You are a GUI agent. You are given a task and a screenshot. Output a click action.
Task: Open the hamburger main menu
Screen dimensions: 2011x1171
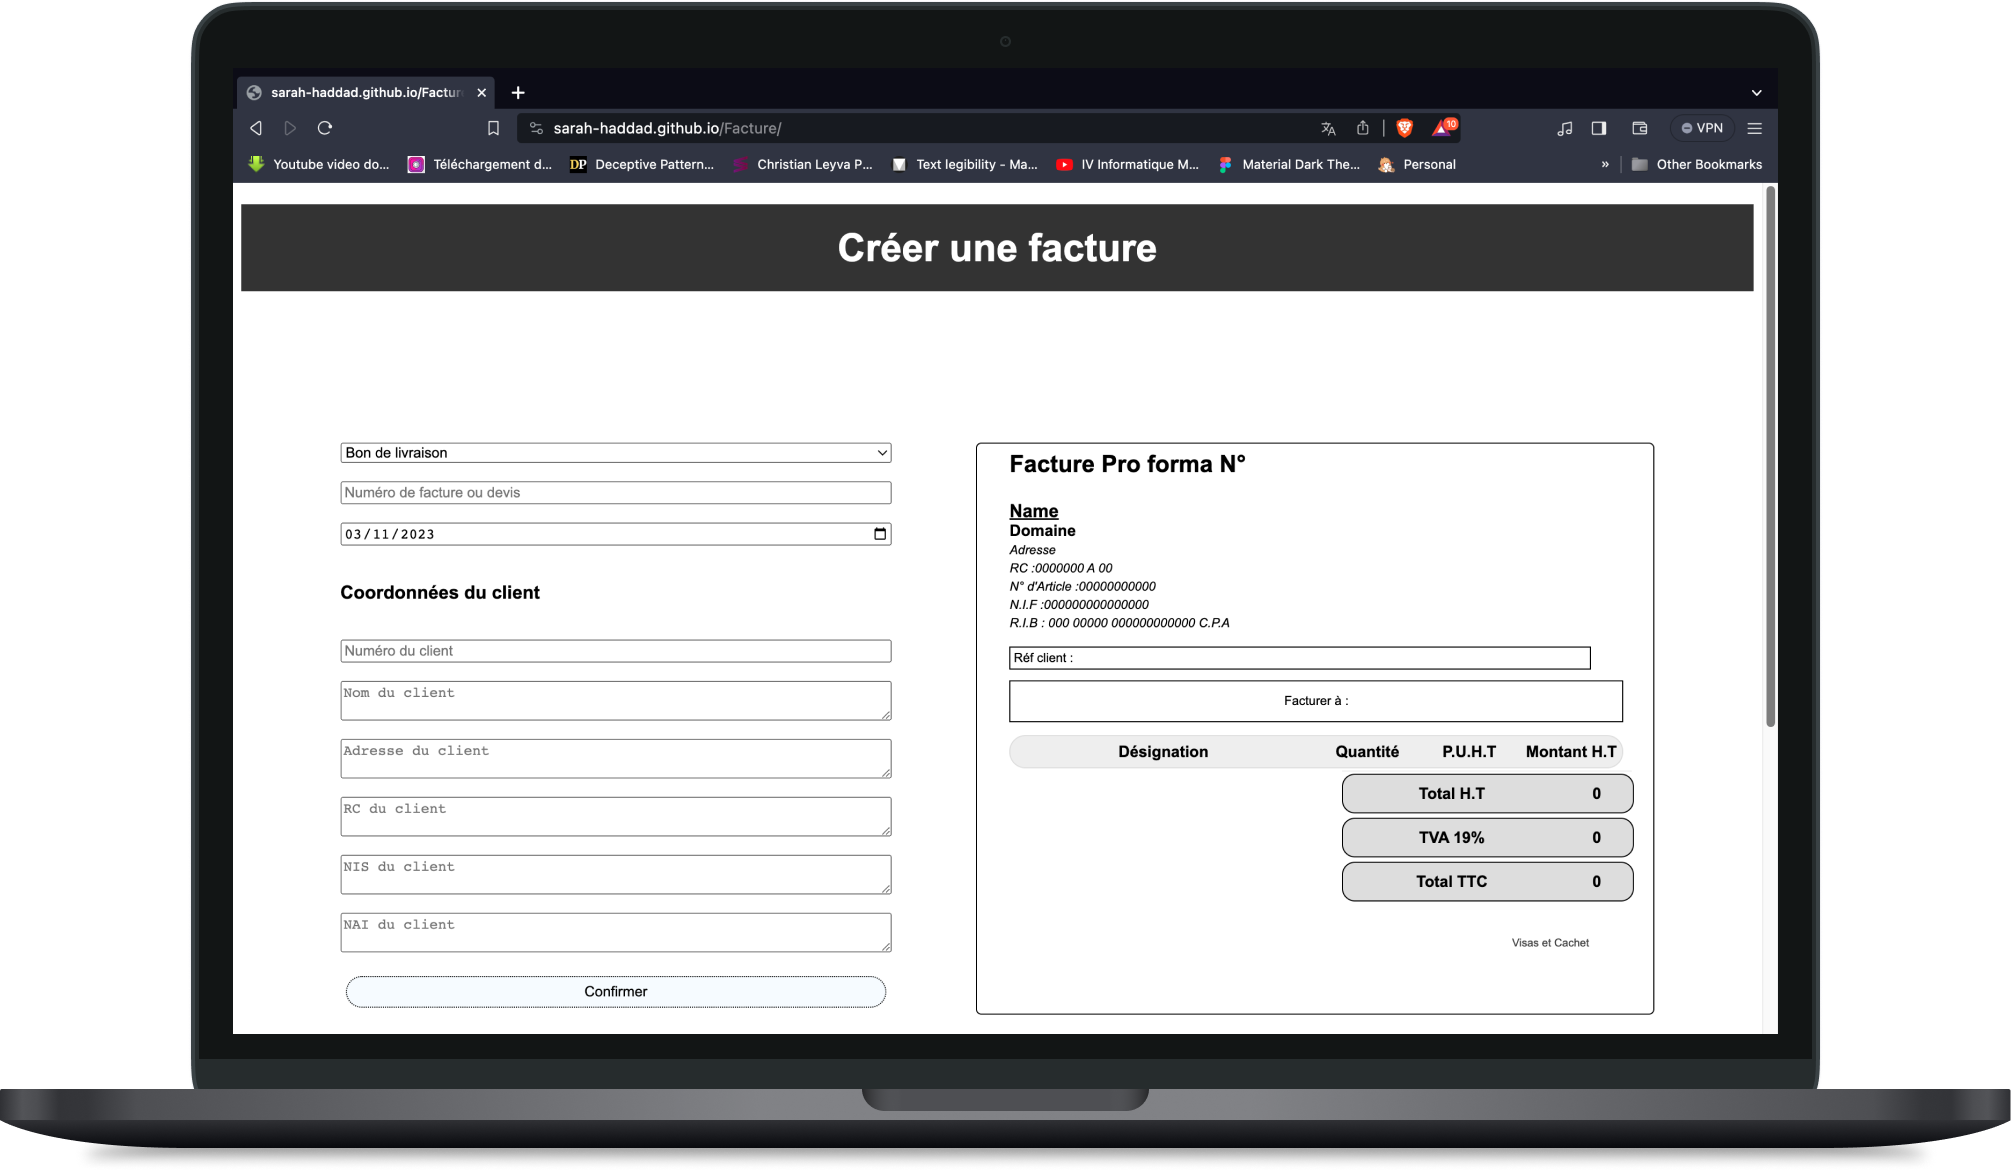pos(1755,128)
